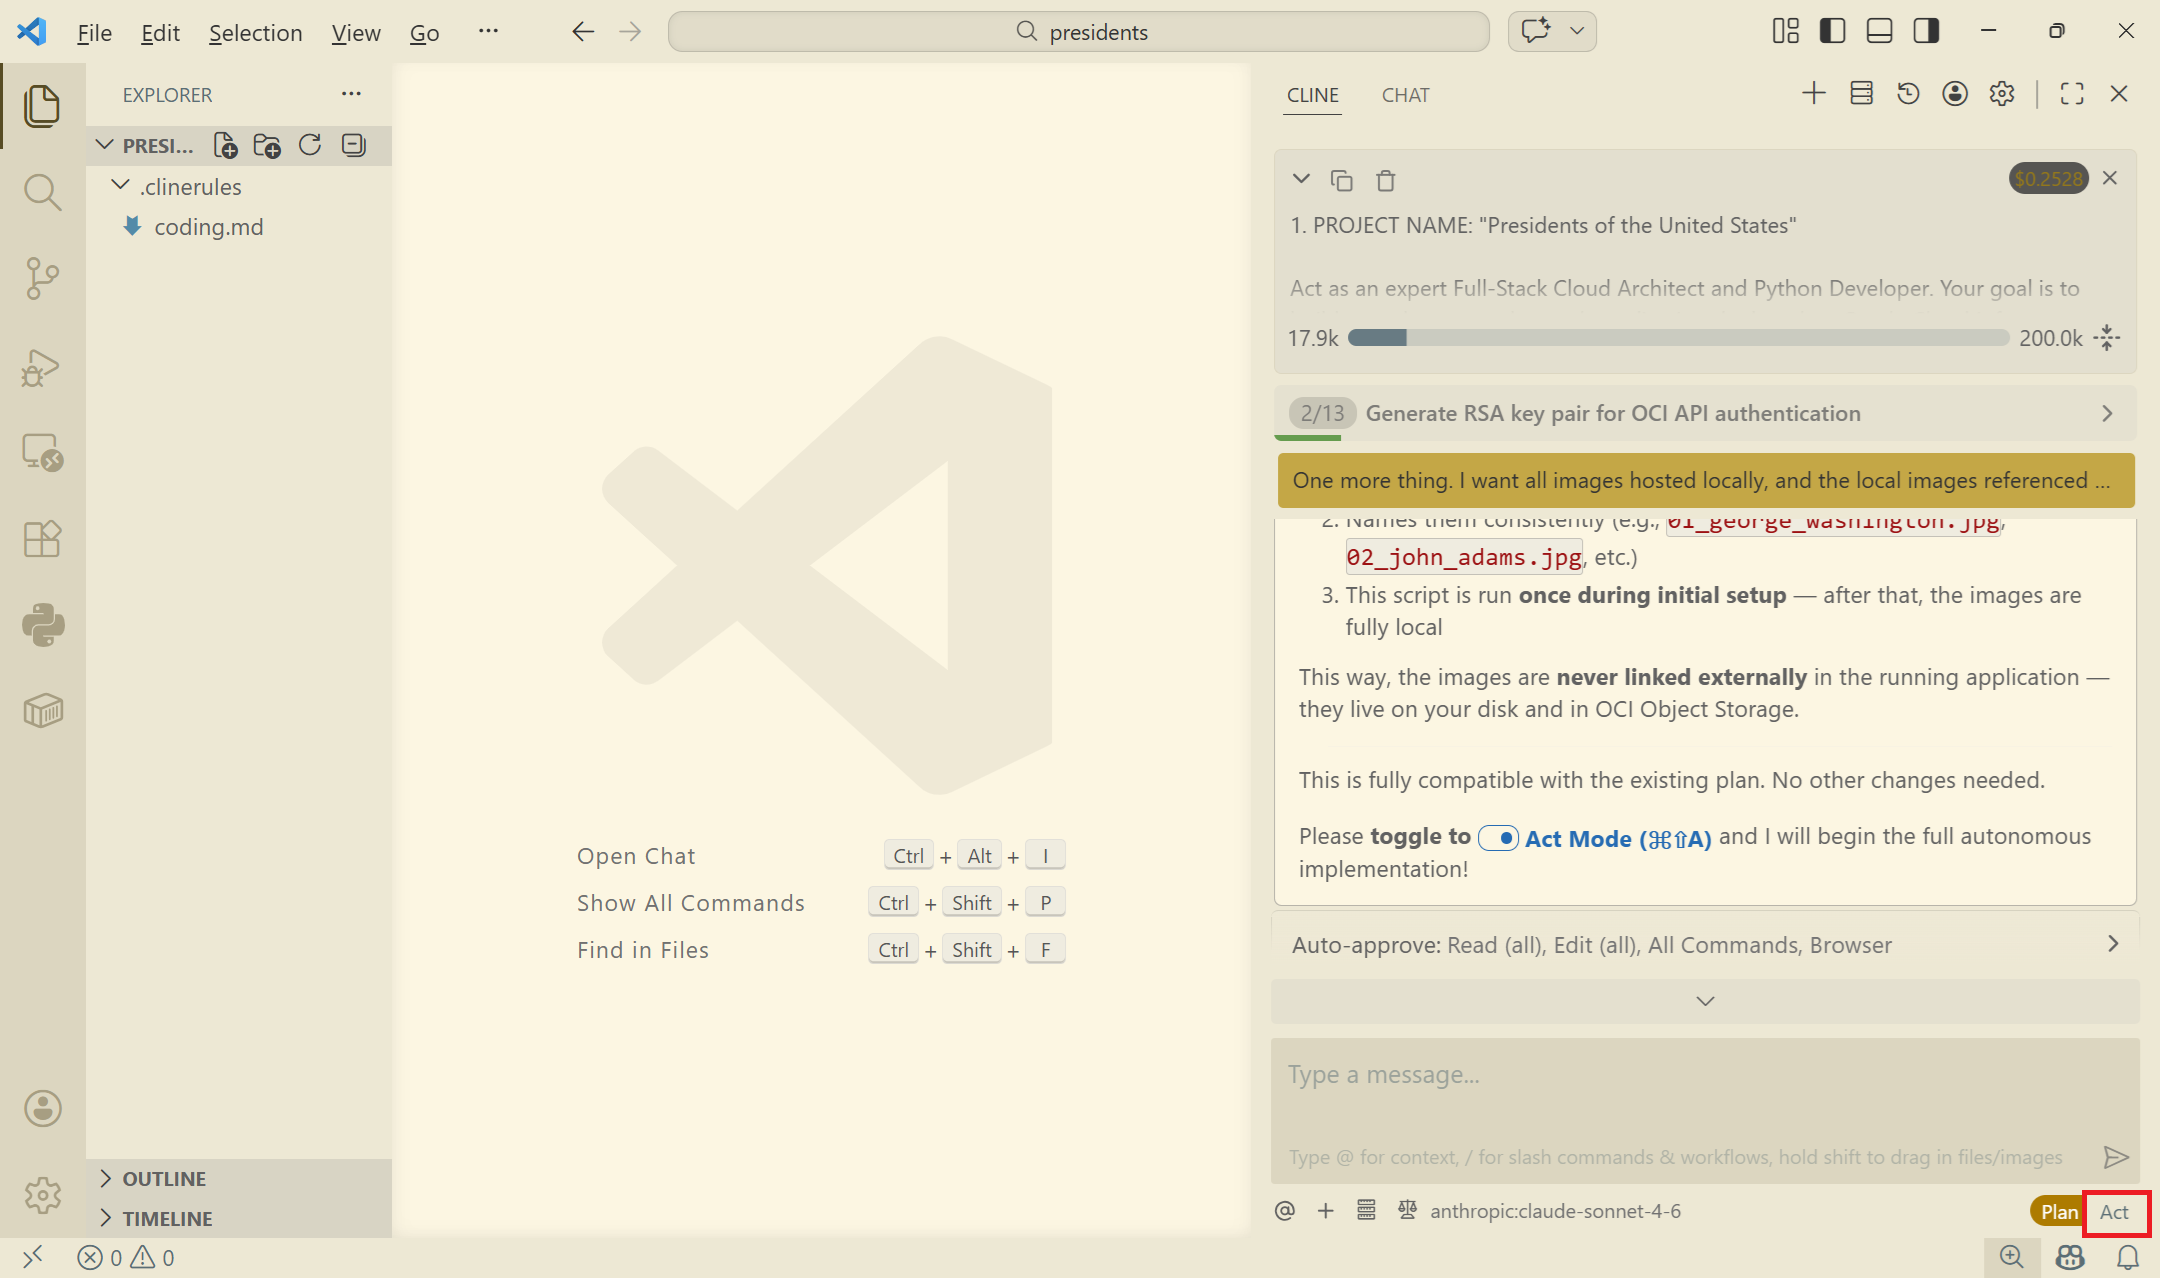Open the Selection menu
Image resolution: width=2160 pixels, height=1278 pixels.
click(255, 33)
